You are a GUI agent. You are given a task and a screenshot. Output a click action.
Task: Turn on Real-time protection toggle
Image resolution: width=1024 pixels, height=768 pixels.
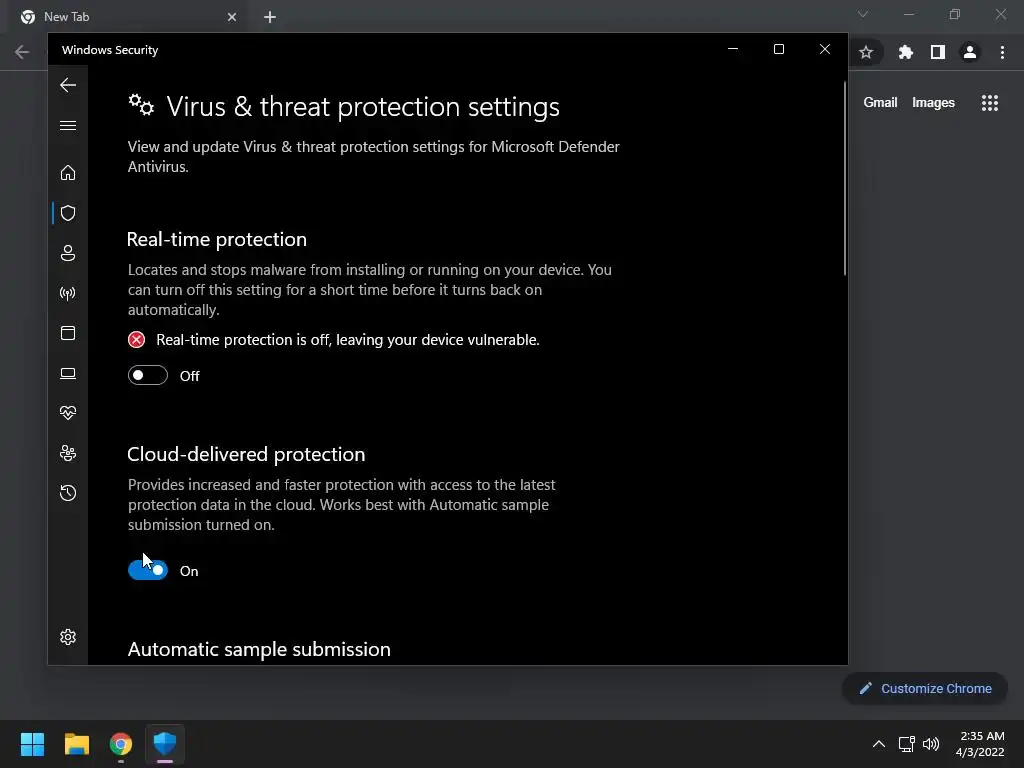tap(148, 376)
